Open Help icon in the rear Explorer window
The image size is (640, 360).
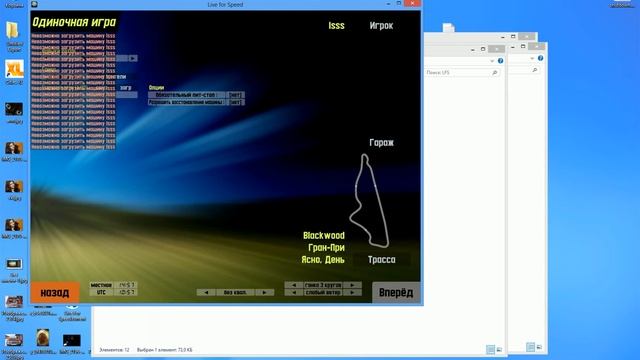pyautogui.click(x=540, y=58)
